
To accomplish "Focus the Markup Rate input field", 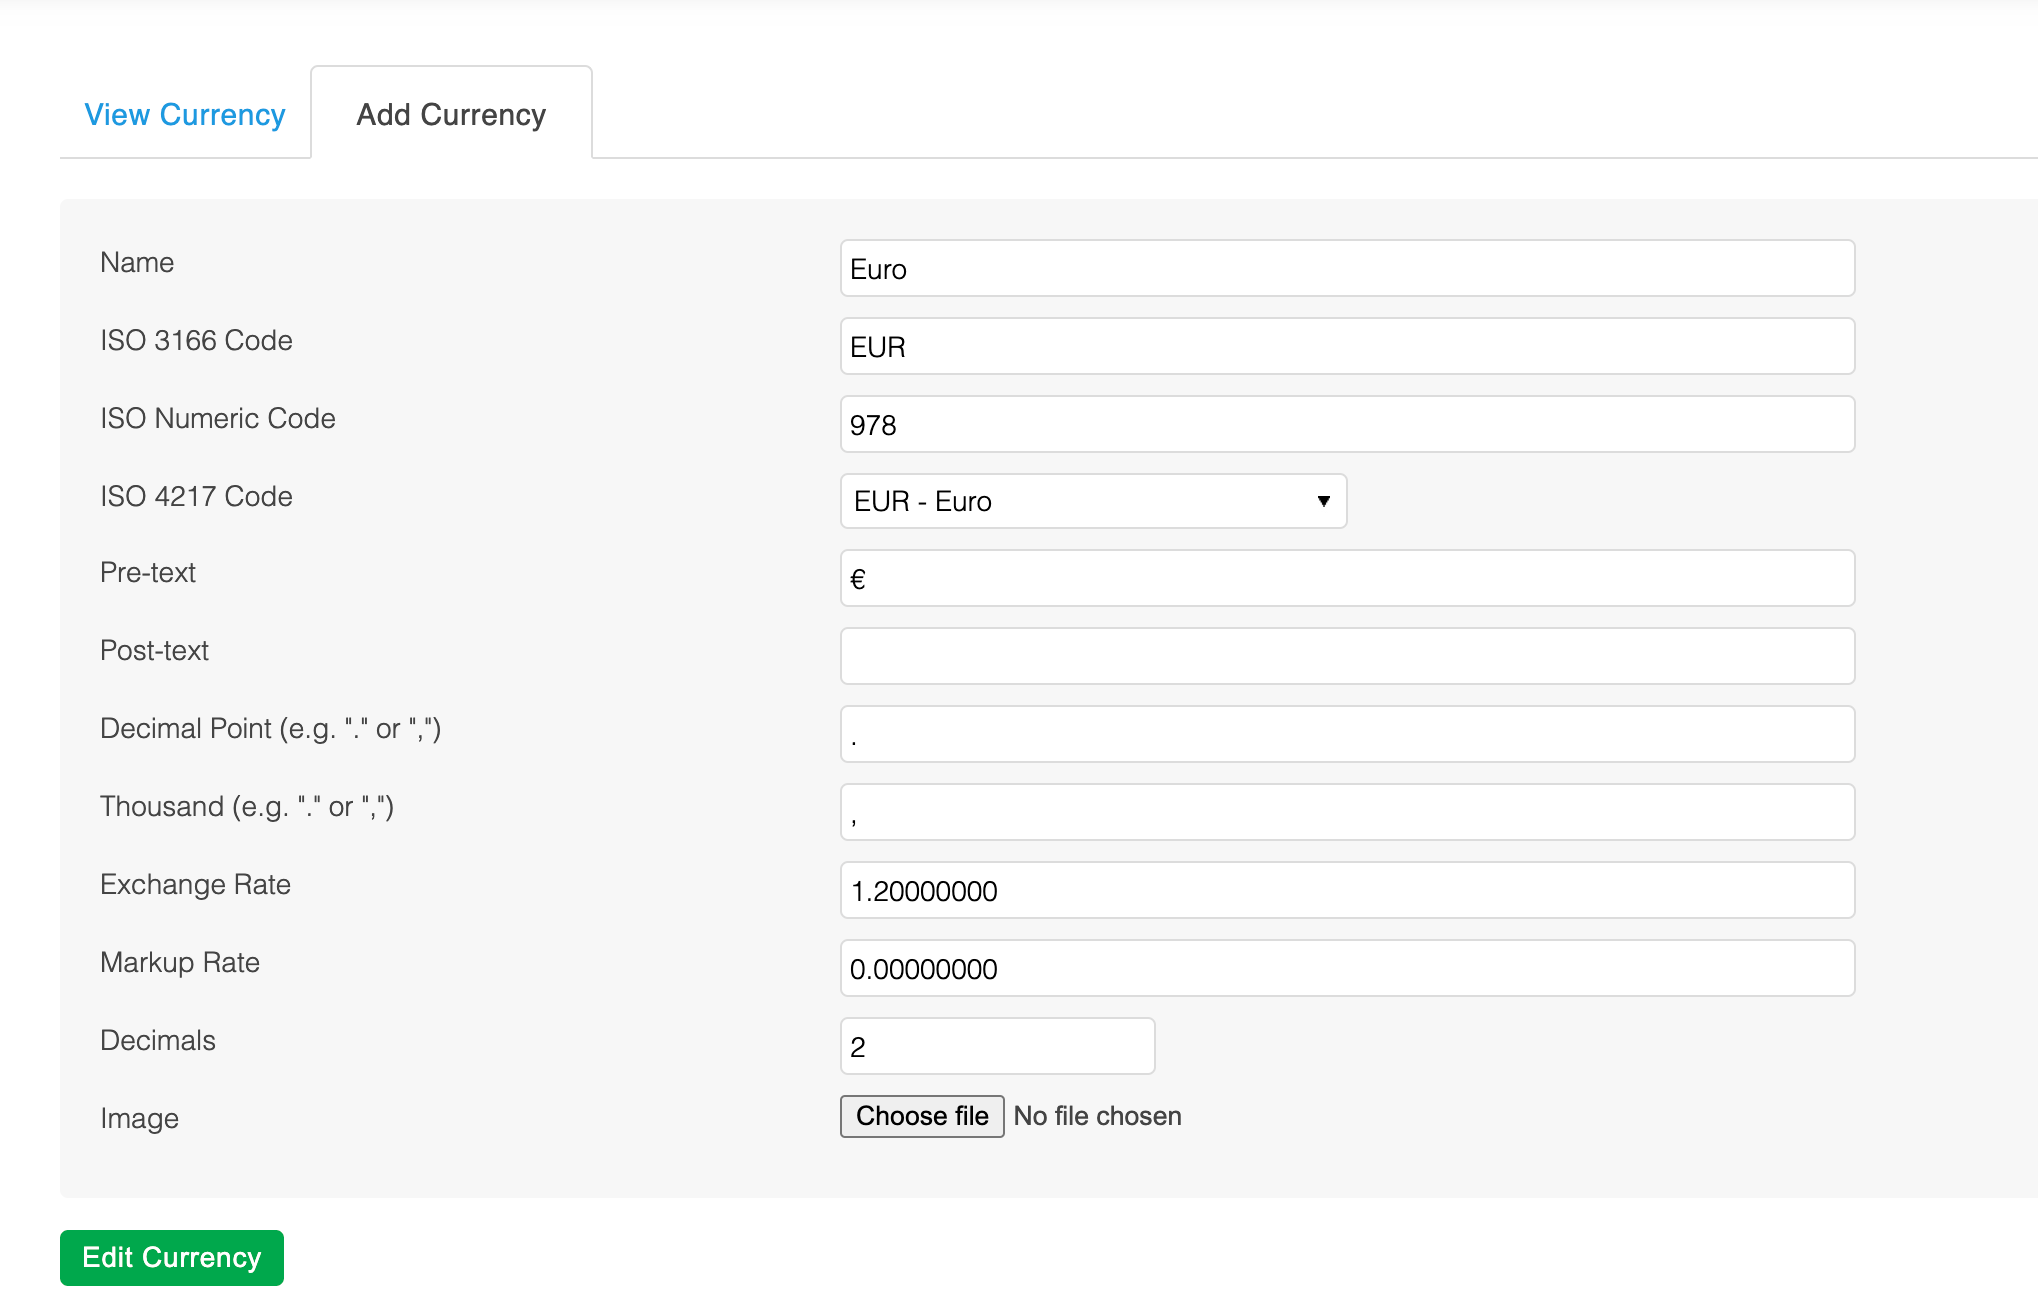I will [x=1346, y=969].
